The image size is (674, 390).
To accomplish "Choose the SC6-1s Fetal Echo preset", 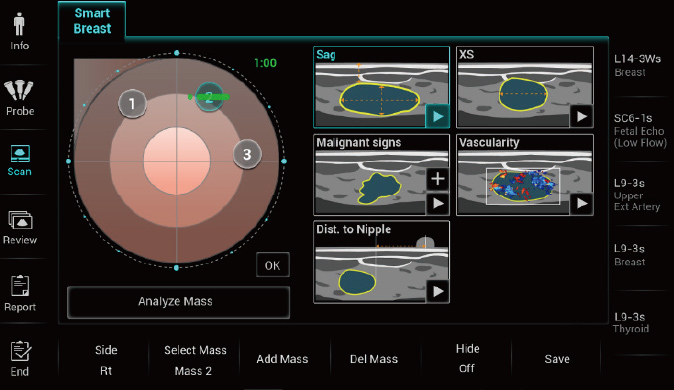I will pos(640,130).
